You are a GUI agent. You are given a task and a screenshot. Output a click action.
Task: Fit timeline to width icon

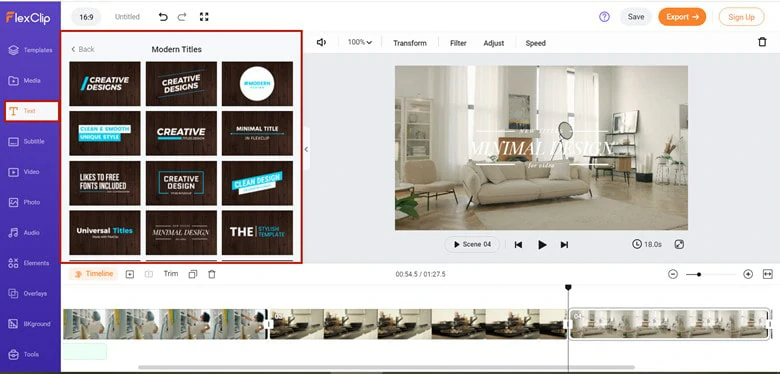point(768,274)
